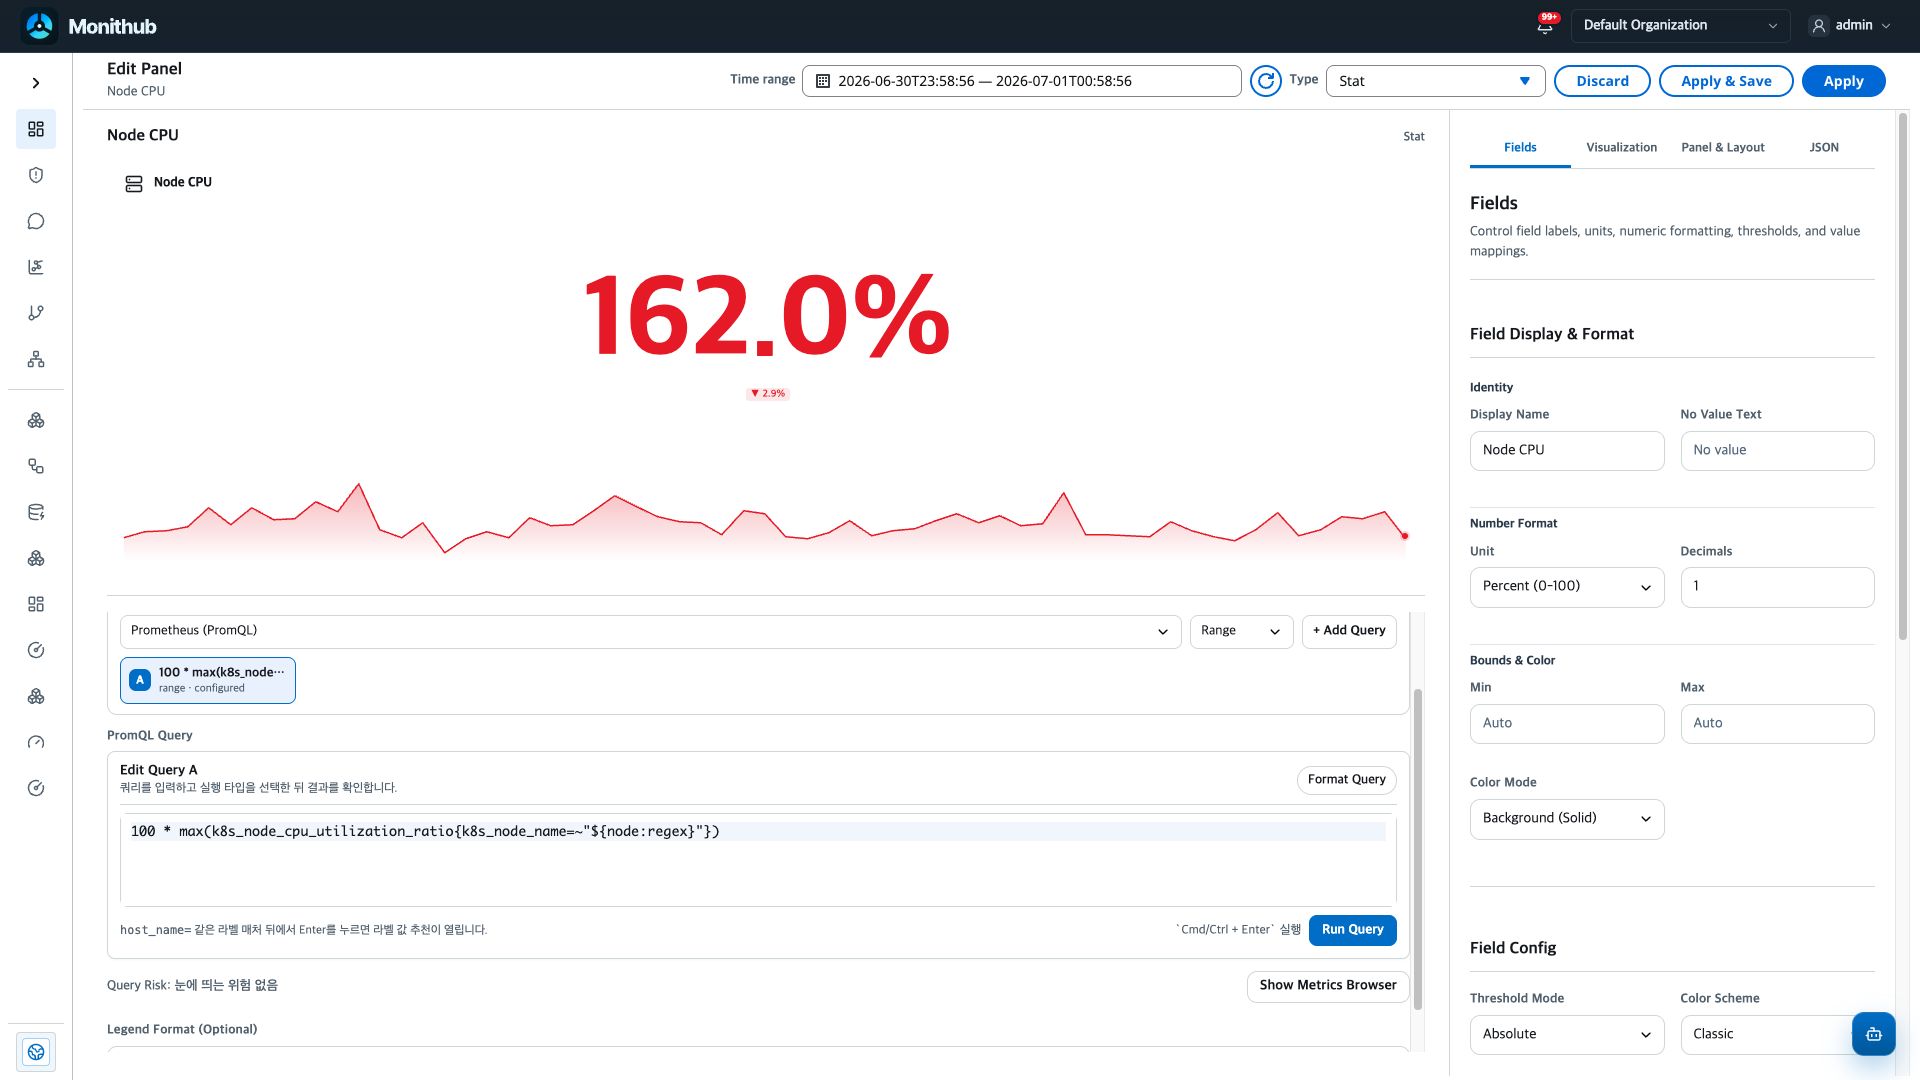Open the git branch icon in sidebar

[x=36, y=313]
